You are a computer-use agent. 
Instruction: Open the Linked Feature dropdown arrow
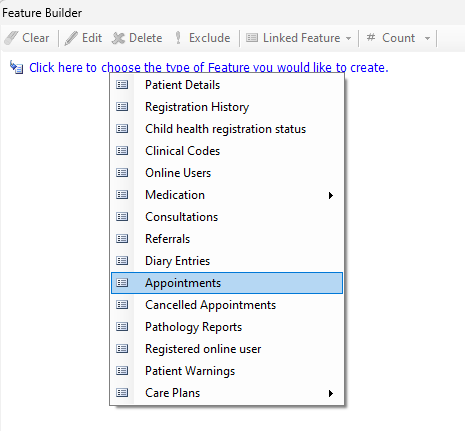tap(348, 38)
